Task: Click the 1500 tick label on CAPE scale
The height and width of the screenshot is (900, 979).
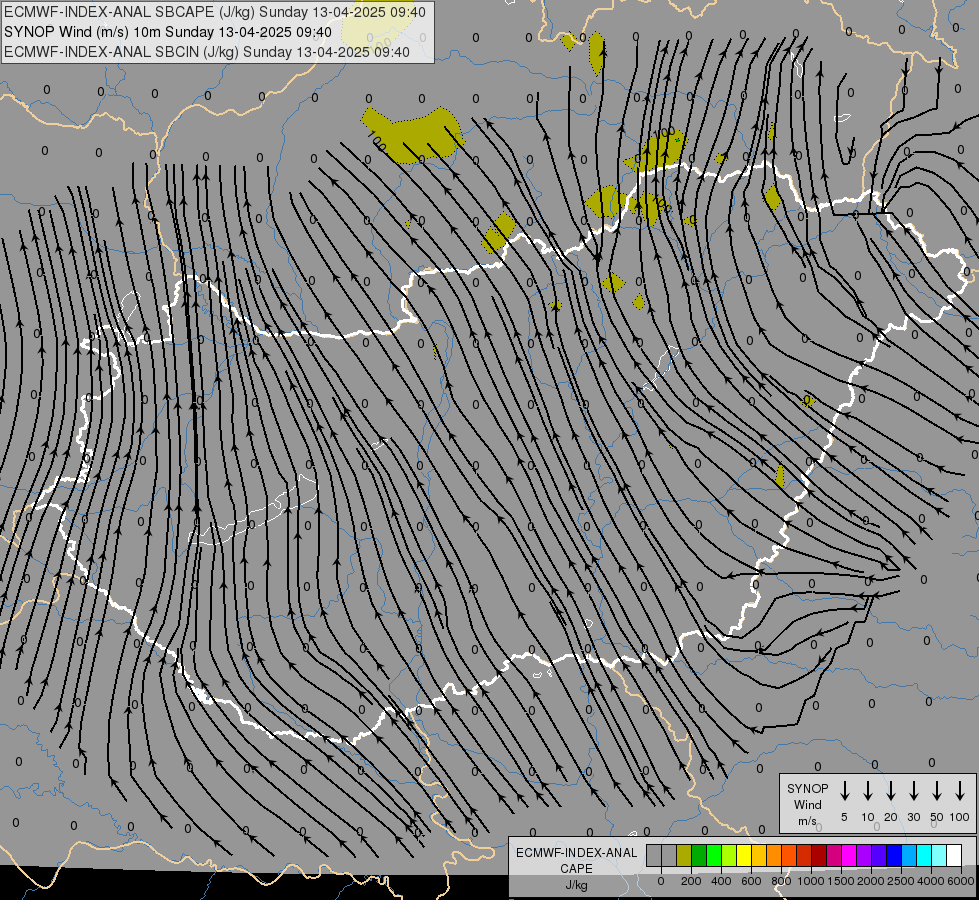Action: tap(841, 881)
